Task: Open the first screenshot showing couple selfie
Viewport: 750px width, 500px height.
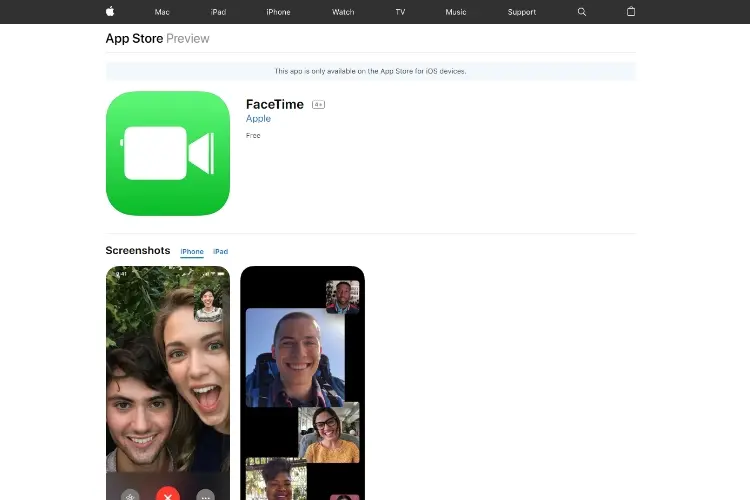Action: [x=168, y=383]
